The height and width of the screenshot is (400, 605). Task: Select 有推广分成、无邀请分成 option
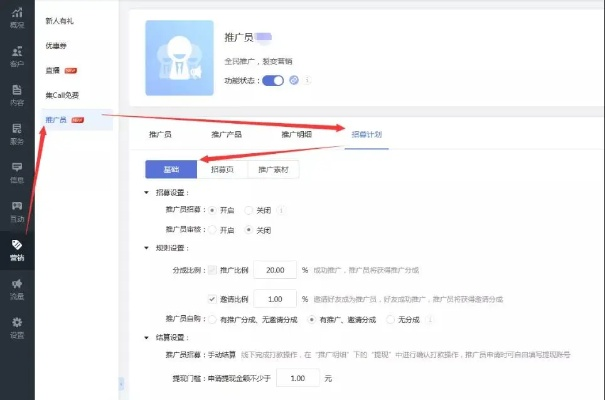pos(212,319)
